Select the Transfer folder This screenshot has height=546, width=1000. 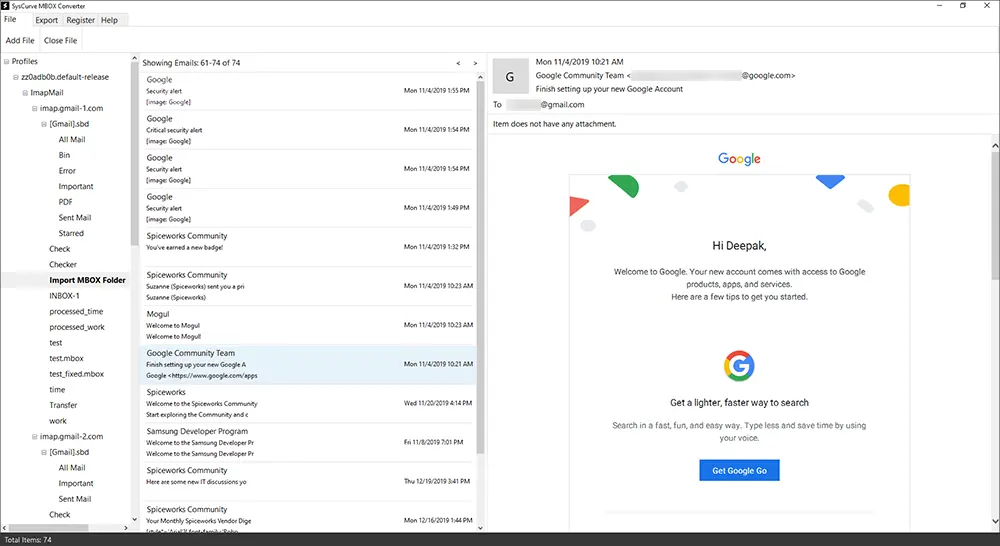(x=63, y=405)
